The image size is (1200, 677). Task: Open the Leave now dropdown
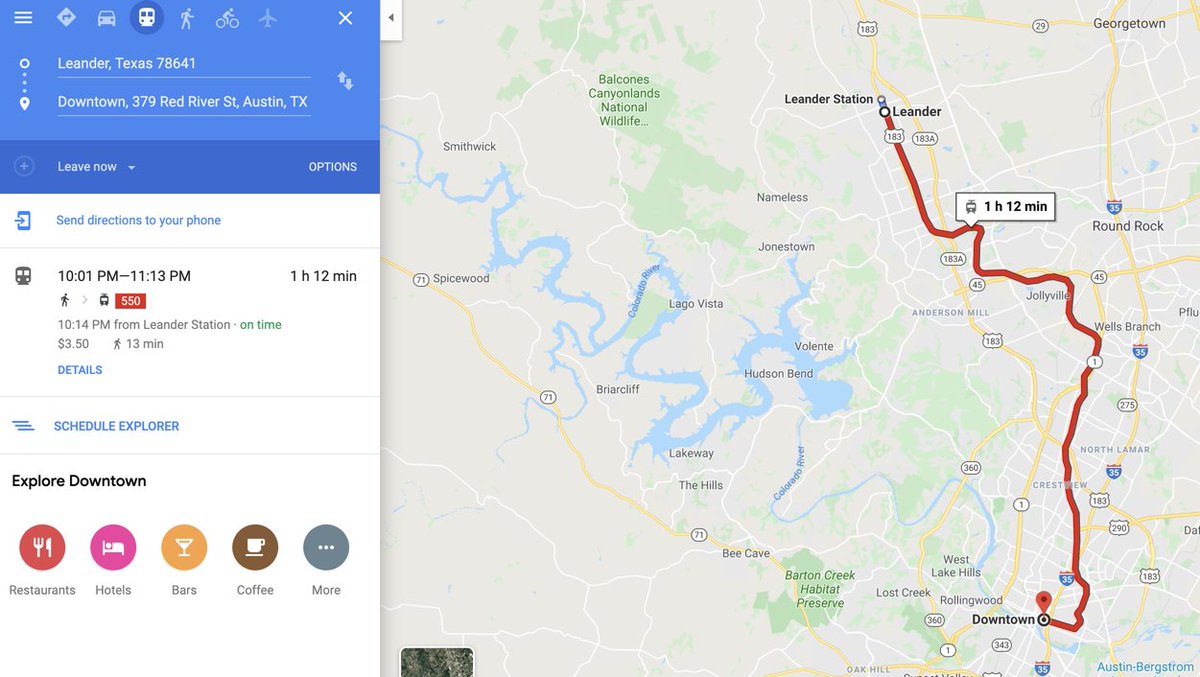tap(96, 167)
